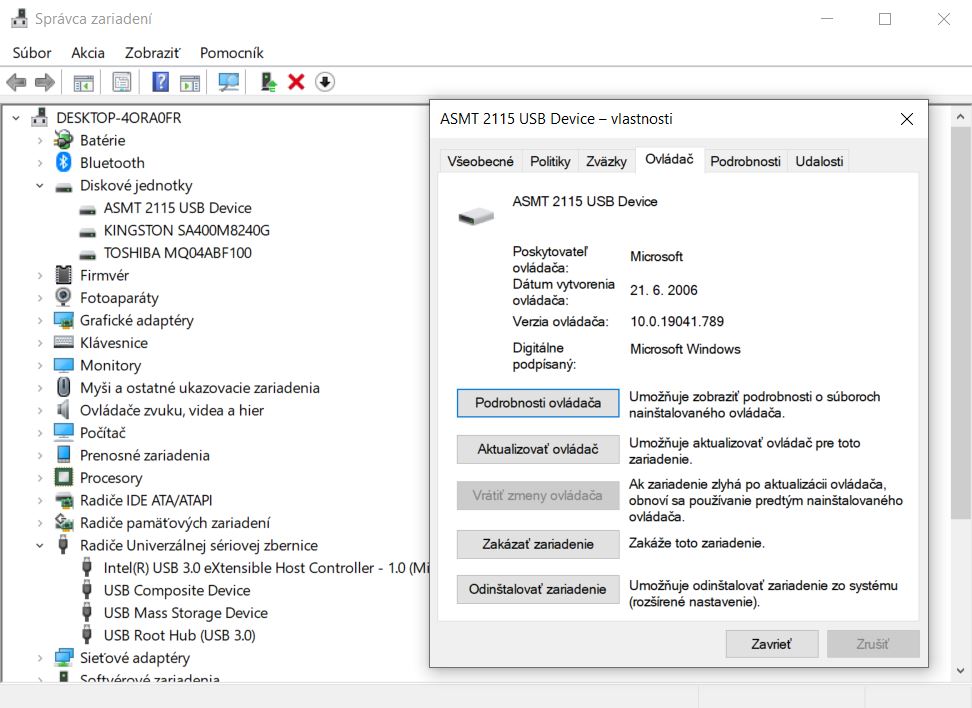Expand the Sieťové adaptéry category
The image size is (972, 708).
40,658
